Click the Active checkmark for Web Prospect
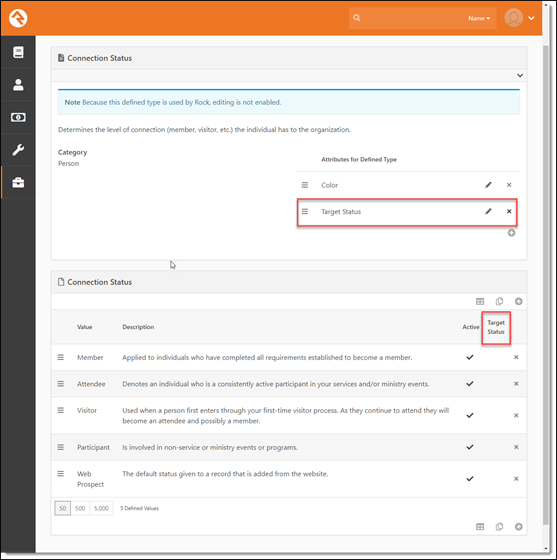The height and width of the screenshot is (560, 557). 470,479
